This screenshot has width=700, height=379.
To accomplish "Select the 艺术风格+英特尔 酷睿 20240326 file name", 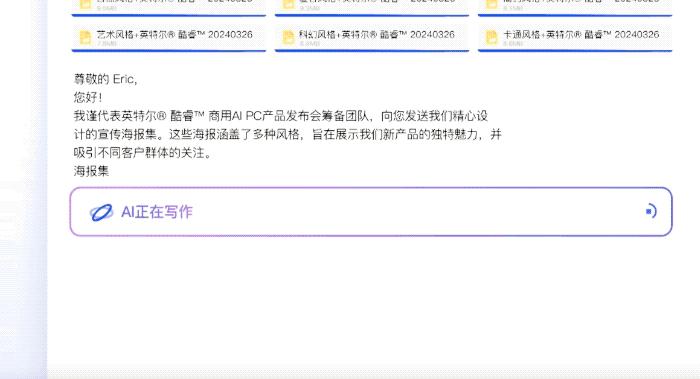I will tap(175, 34).
